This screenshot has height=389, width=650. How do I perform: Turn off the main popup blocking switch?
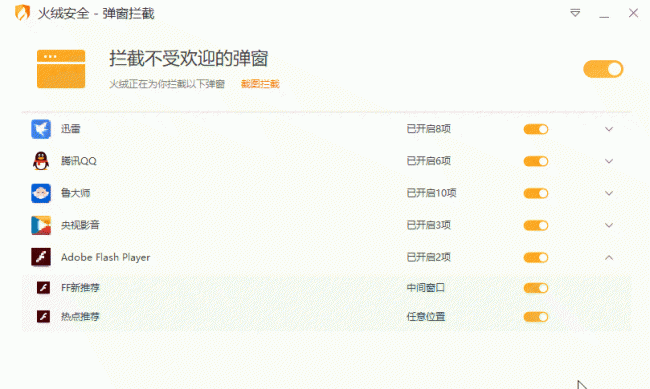[x=603, y=69]
